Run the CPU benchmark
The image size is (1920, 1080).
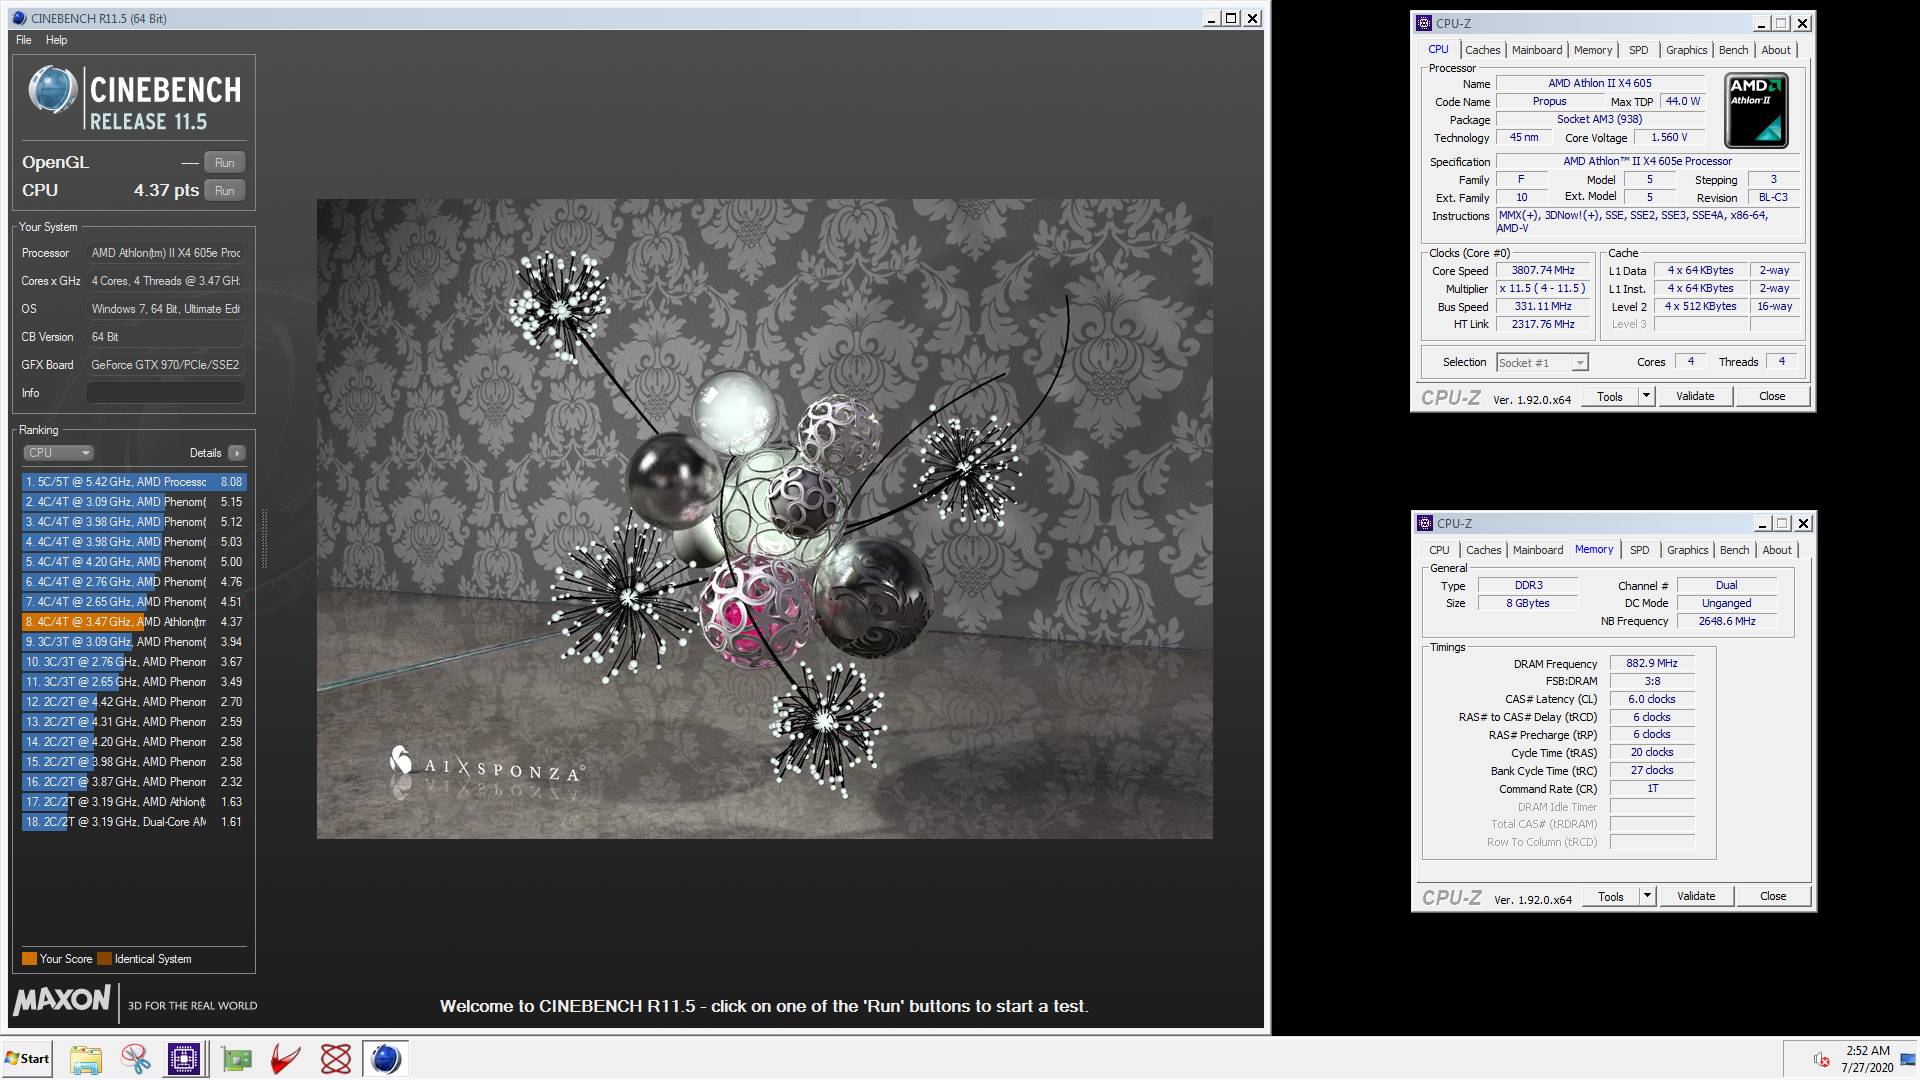pyautogui.click(x=225, y=191)
